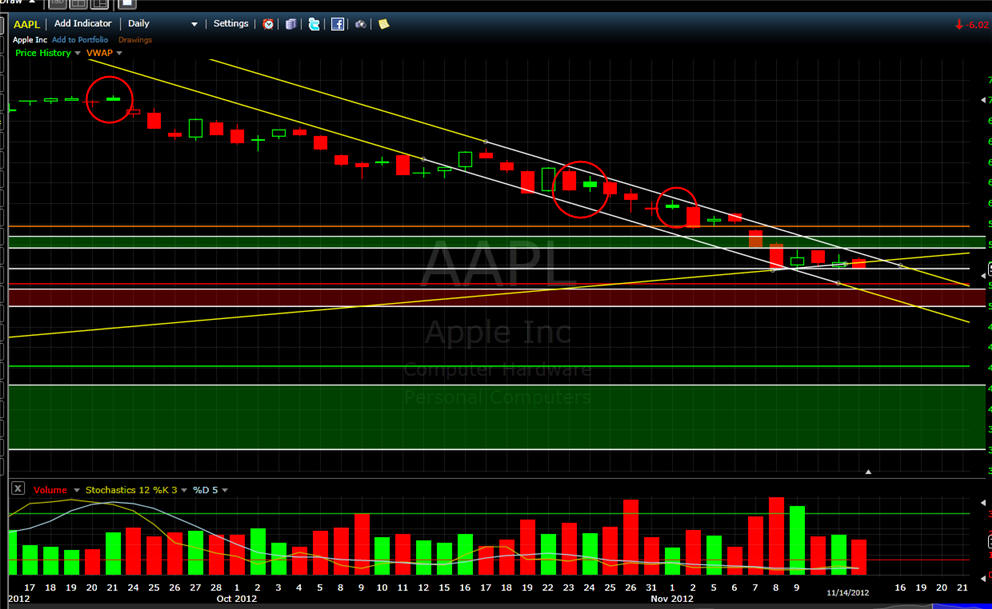Open the VWAP indicator dropdown arrow
Image resolution: width=992 pixels, height=609 pixels.
(x=119, y=53)
